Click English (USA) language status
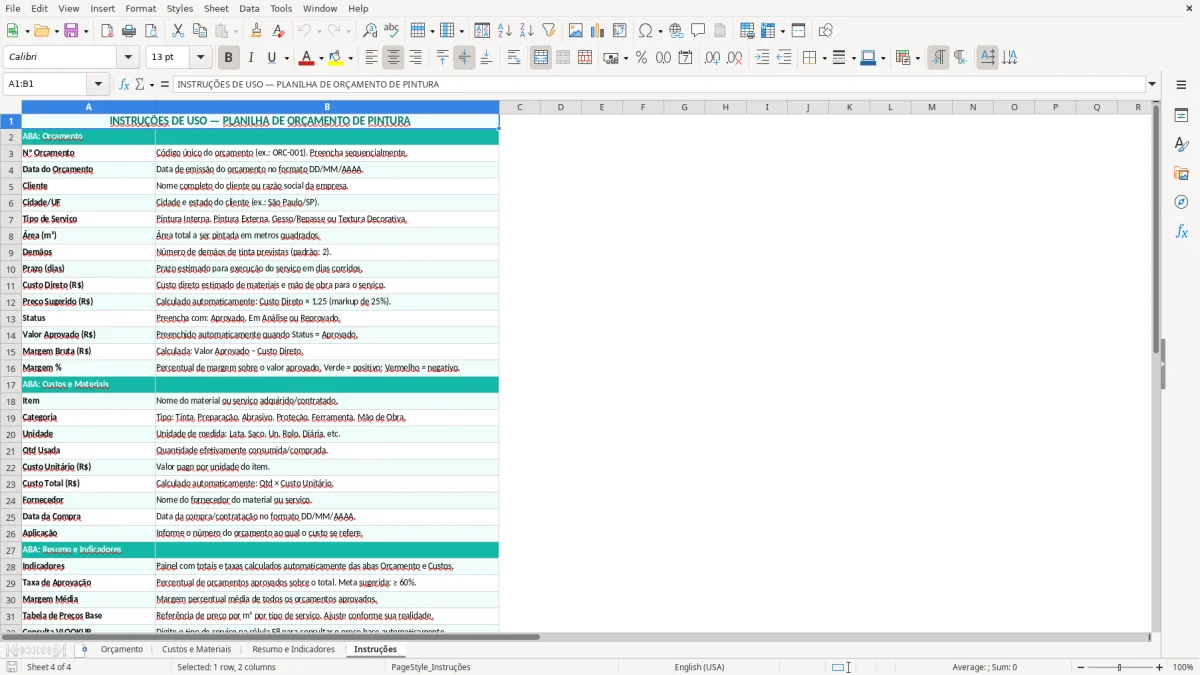This screenshot has height=675, width=1200. pos(699,667)
